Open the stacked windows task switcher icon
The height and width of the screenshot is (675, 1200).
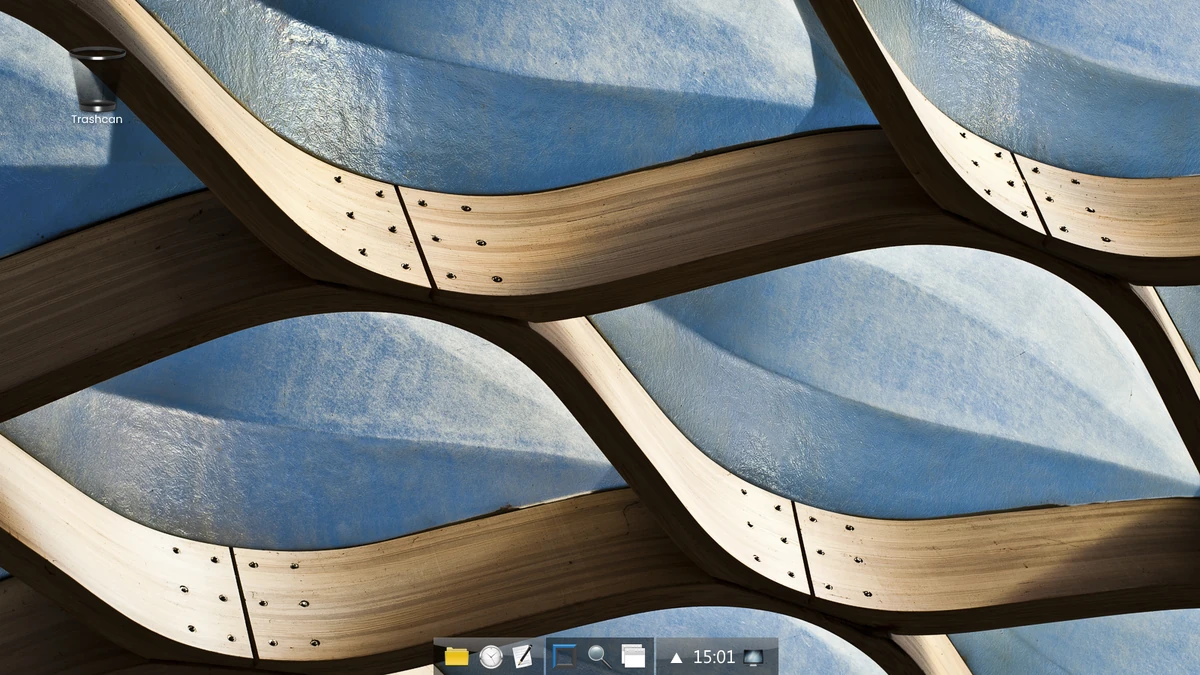tap(632, 657)
